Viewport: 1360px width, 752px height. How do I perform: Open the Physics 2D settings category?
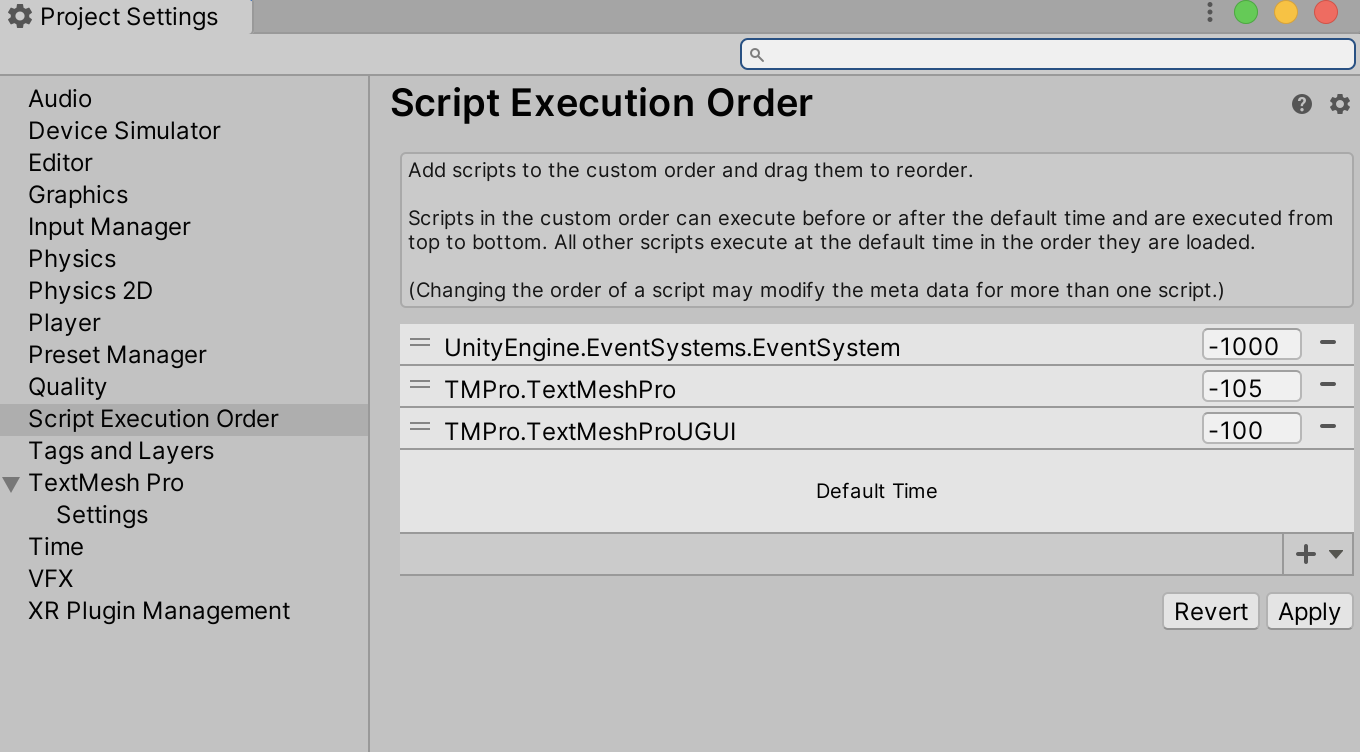point(90,291)
